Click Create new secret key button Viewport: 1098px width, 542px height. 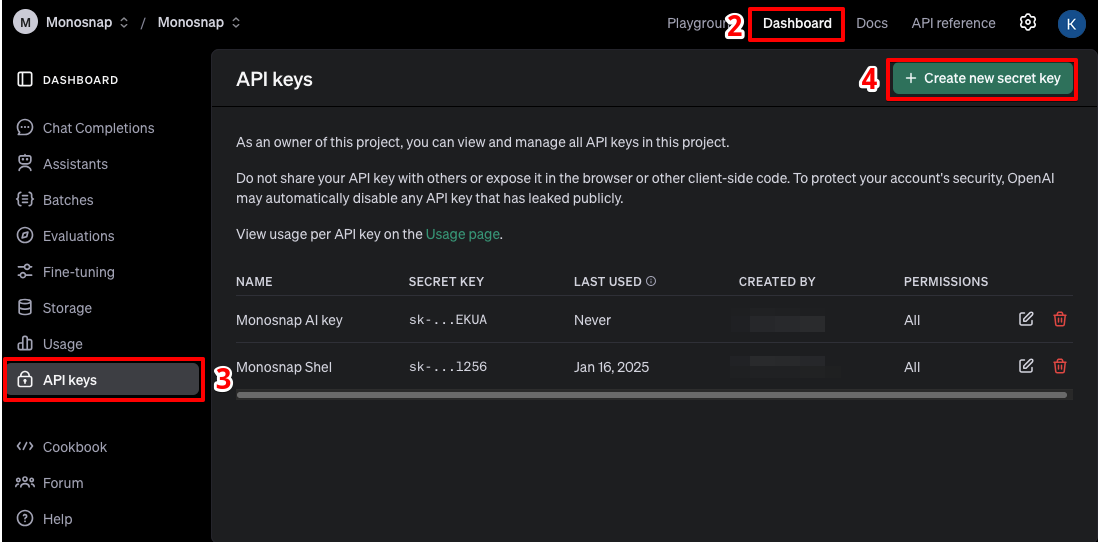(982, 78)
